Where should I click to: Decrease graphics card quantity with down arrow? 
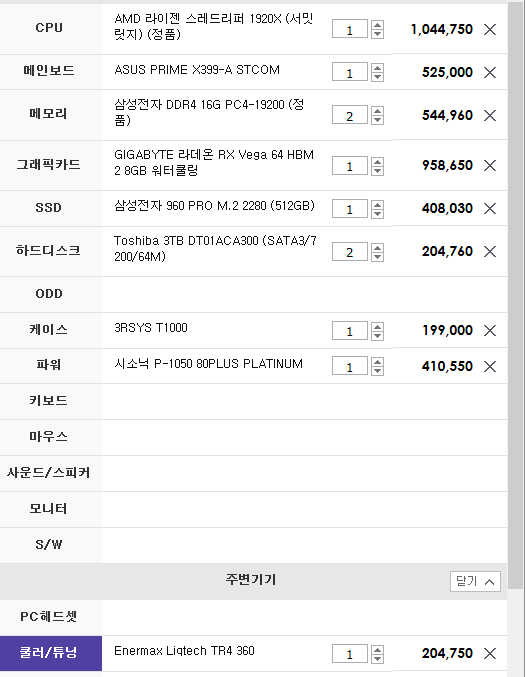(x=377, y=171)
